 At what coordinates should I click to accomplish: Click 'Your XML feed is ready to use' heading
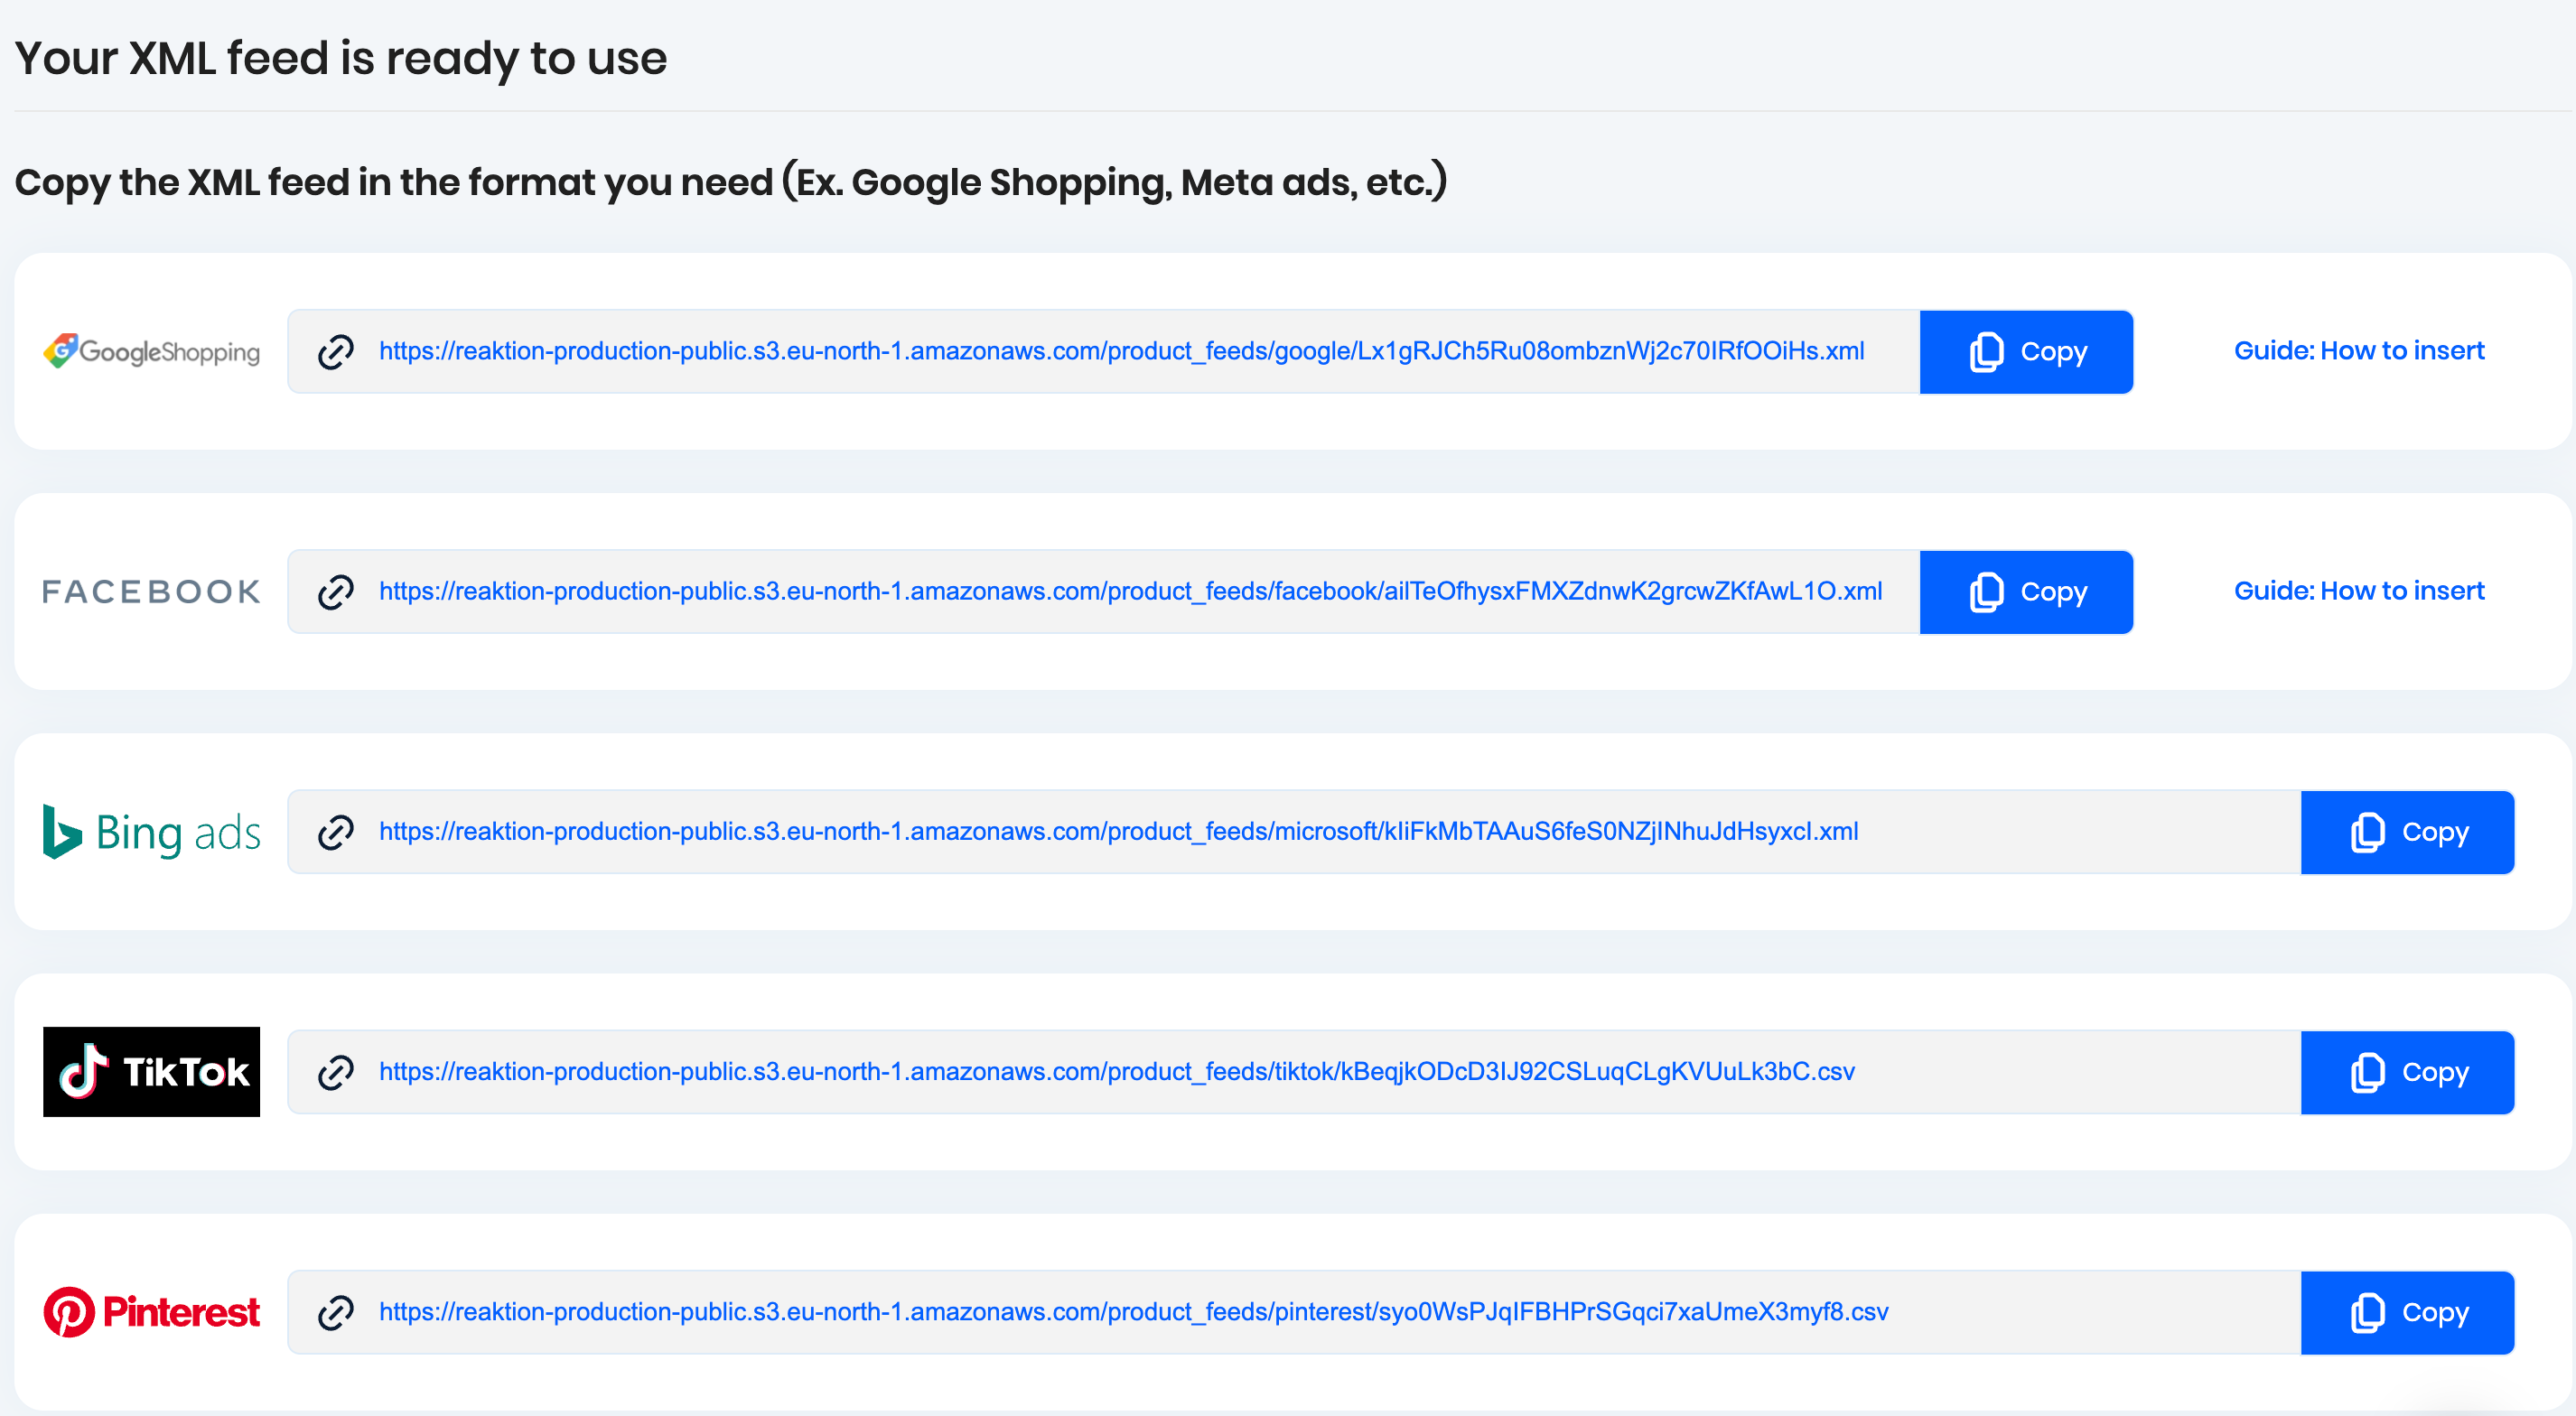coord(341,58)
